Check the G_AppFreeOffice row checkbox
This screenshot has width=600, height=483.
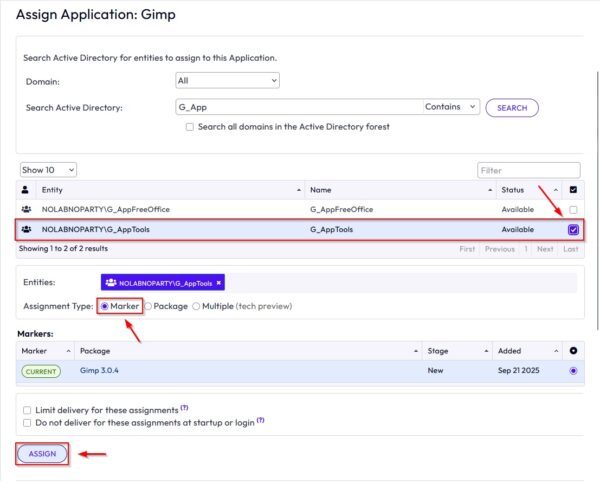[x=573, y=210]
